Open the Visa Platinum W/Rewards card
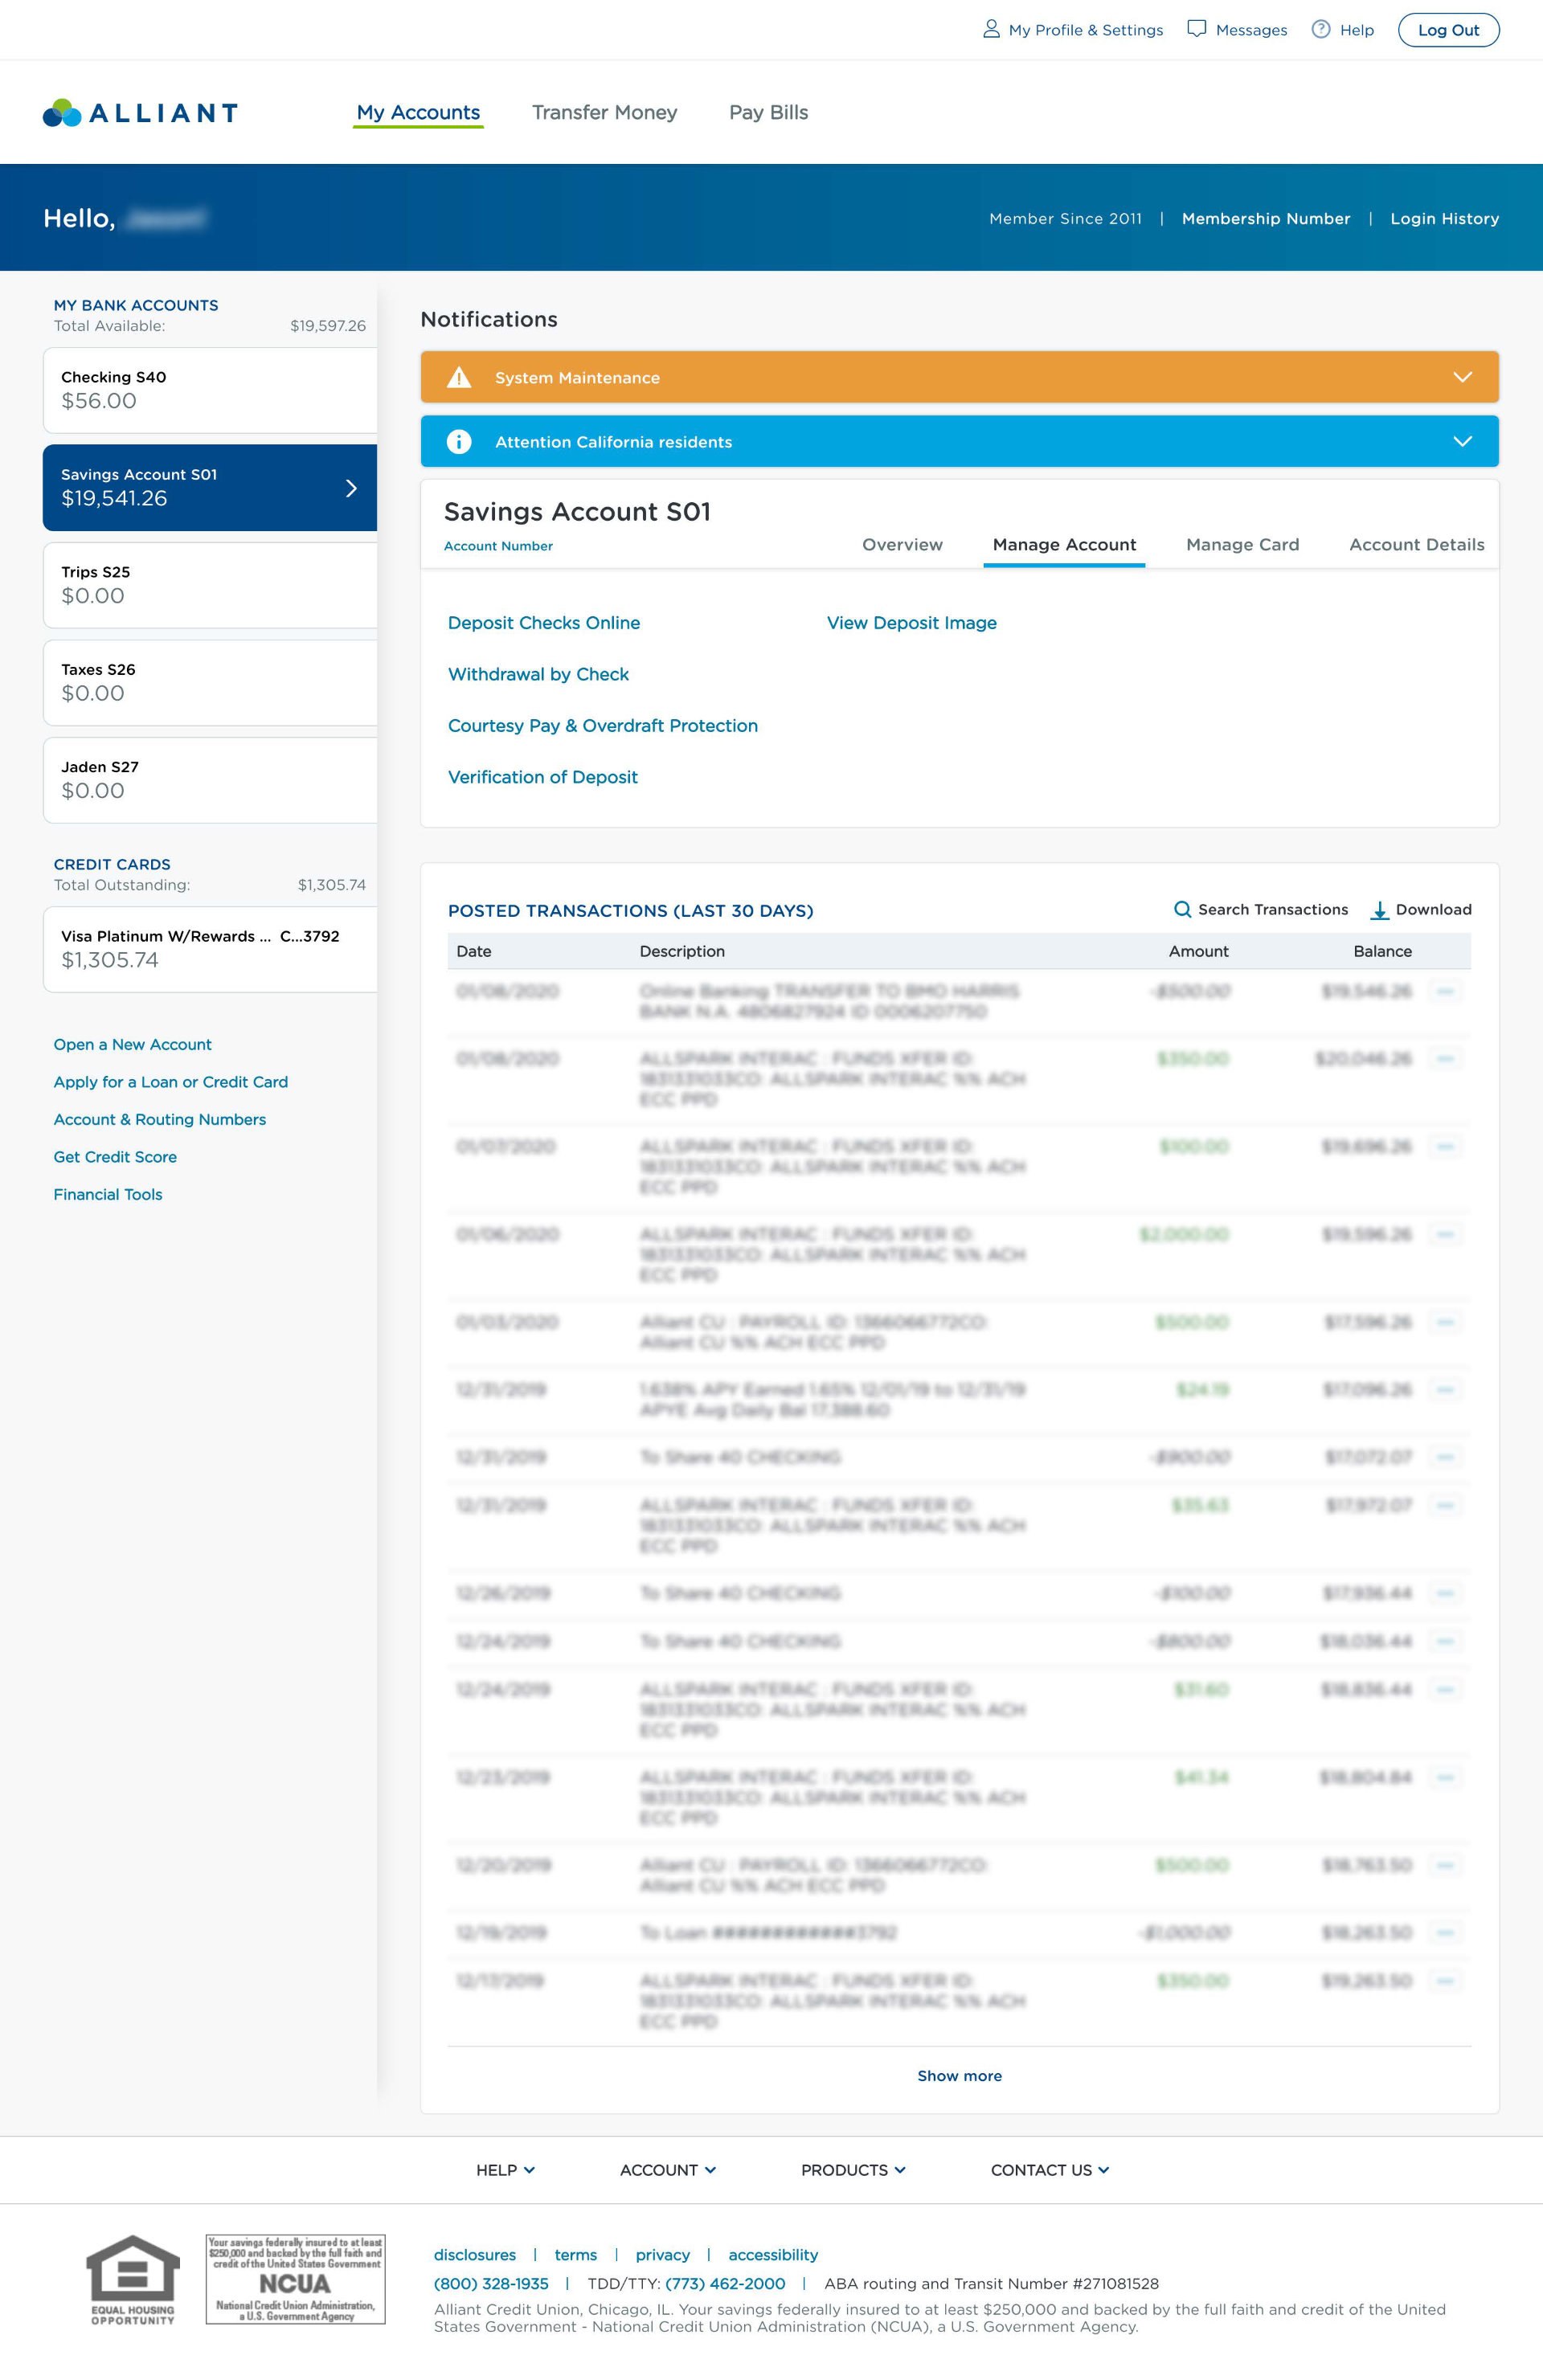Image resolution: width=1543 pixels, height=2380 pixels. [210, 949]
